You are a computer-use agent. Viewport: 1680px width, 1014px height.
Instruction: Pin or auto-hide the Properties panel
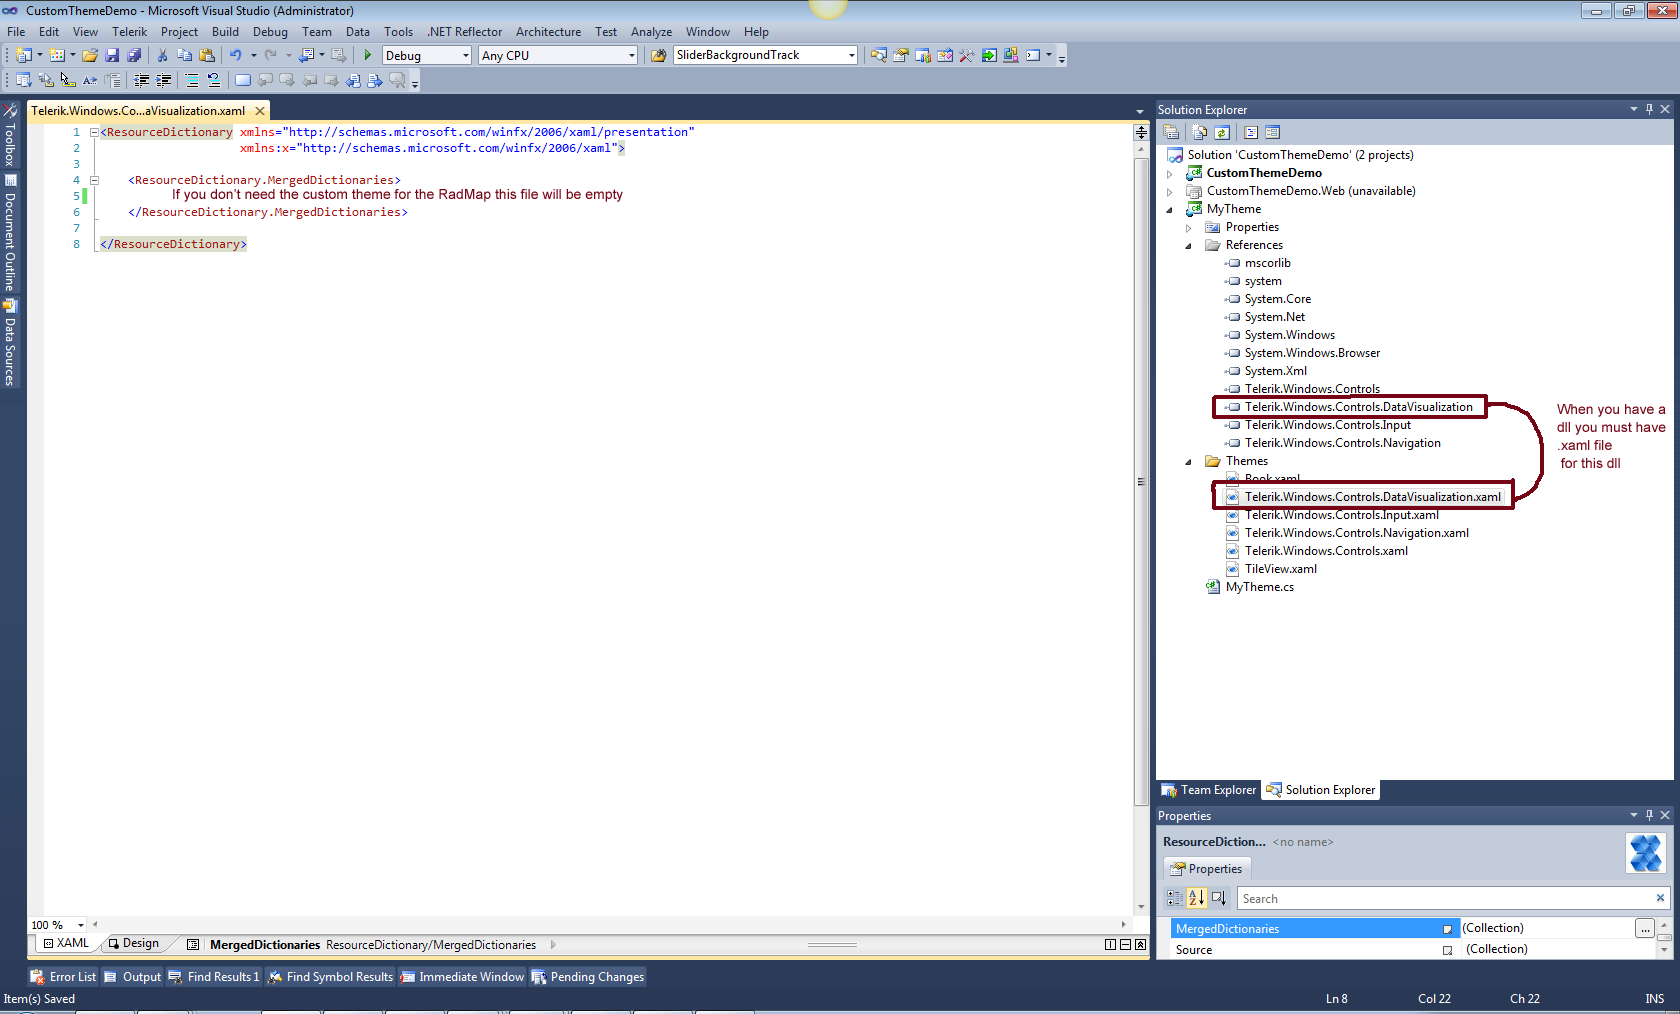coord(1649,816)
